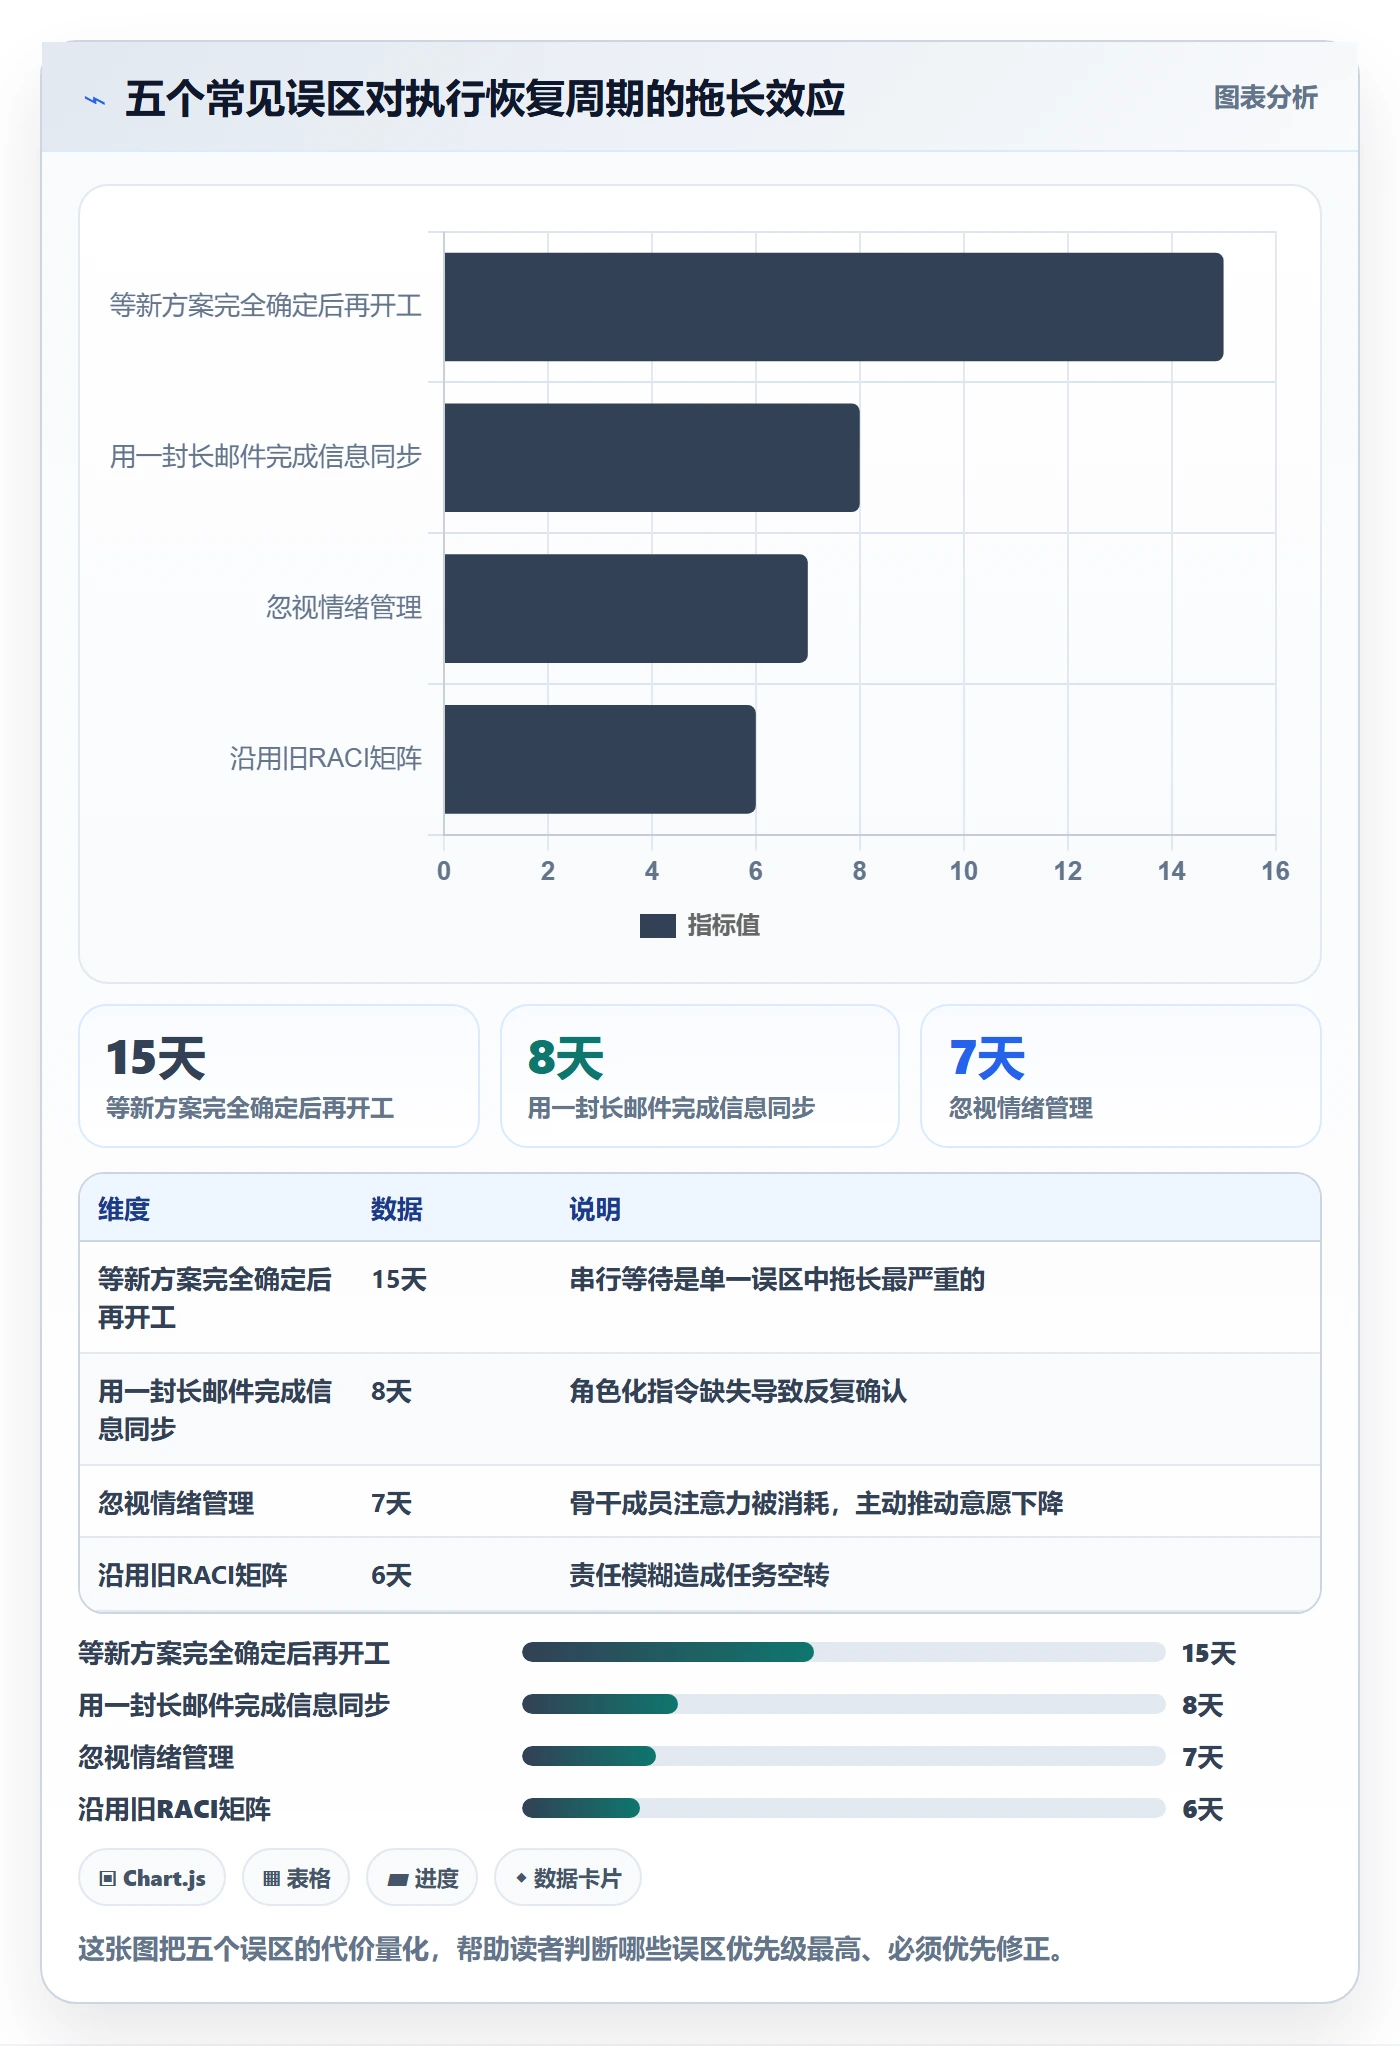Screen dimensions: 1400x2046
Task: Click the 说明 table column header
Action: (595, 1209)
